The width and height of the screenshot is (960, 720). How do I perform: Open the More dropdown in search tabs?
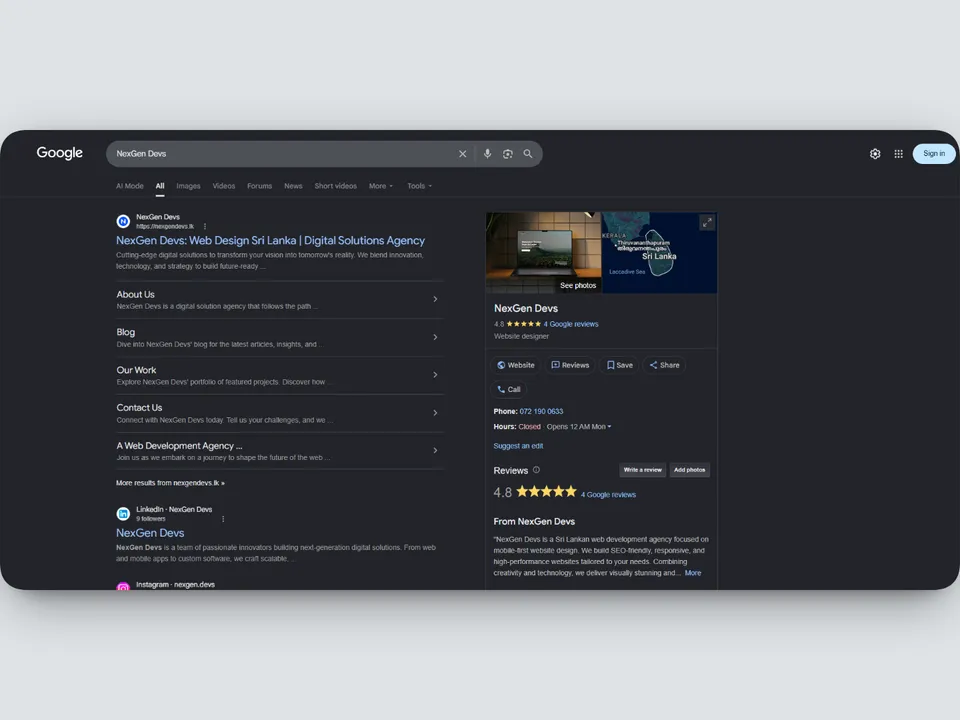[x=381, y=186]
